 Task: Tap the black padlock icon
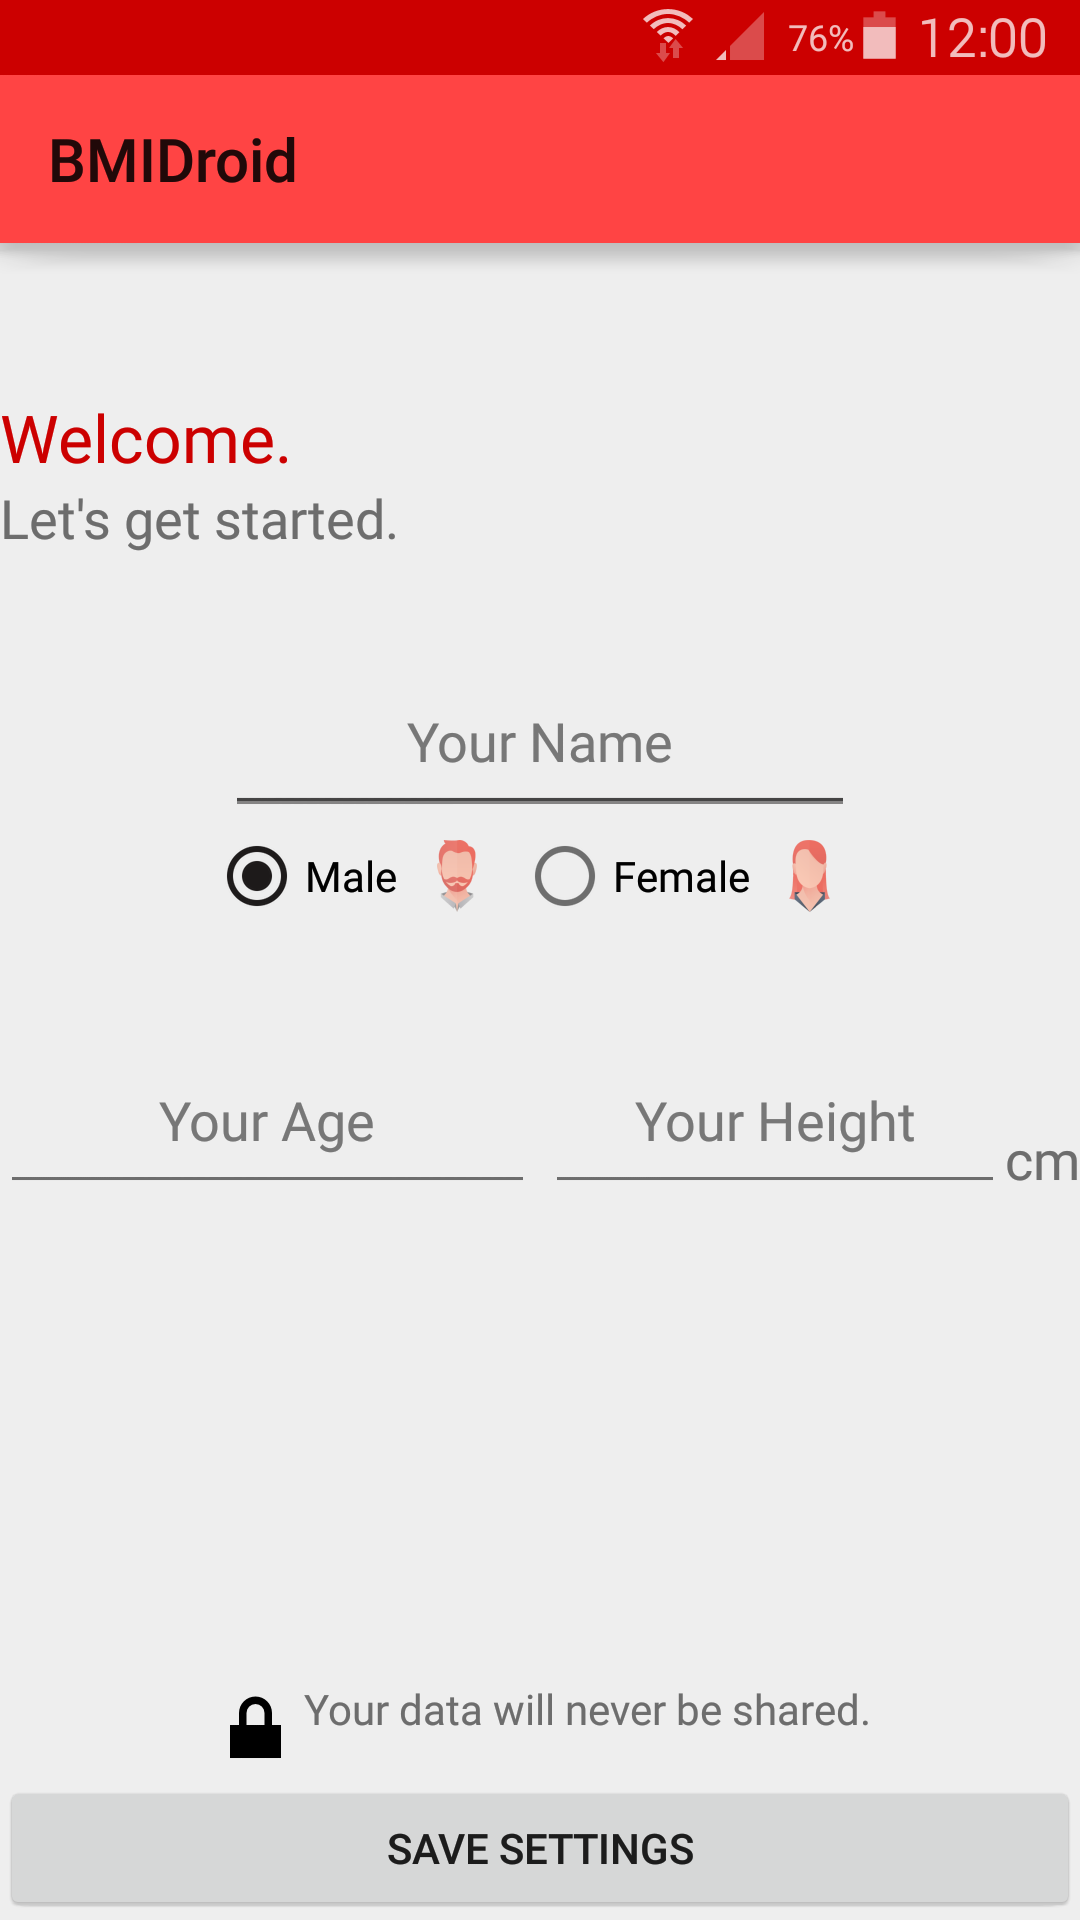pos(255,1727)
